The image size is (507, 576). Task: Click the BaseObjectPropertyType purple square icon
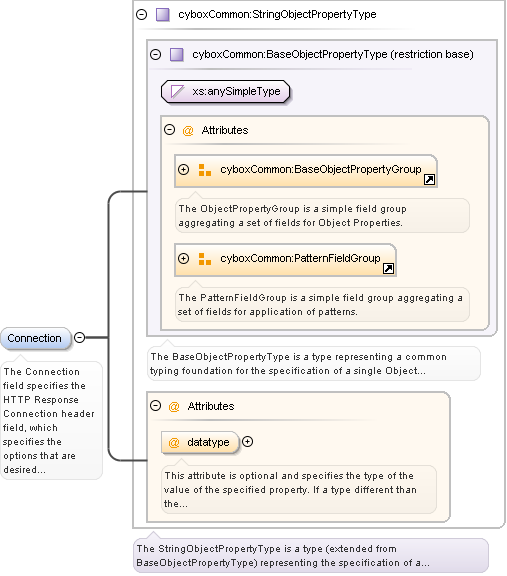click(x=177, y=55)
